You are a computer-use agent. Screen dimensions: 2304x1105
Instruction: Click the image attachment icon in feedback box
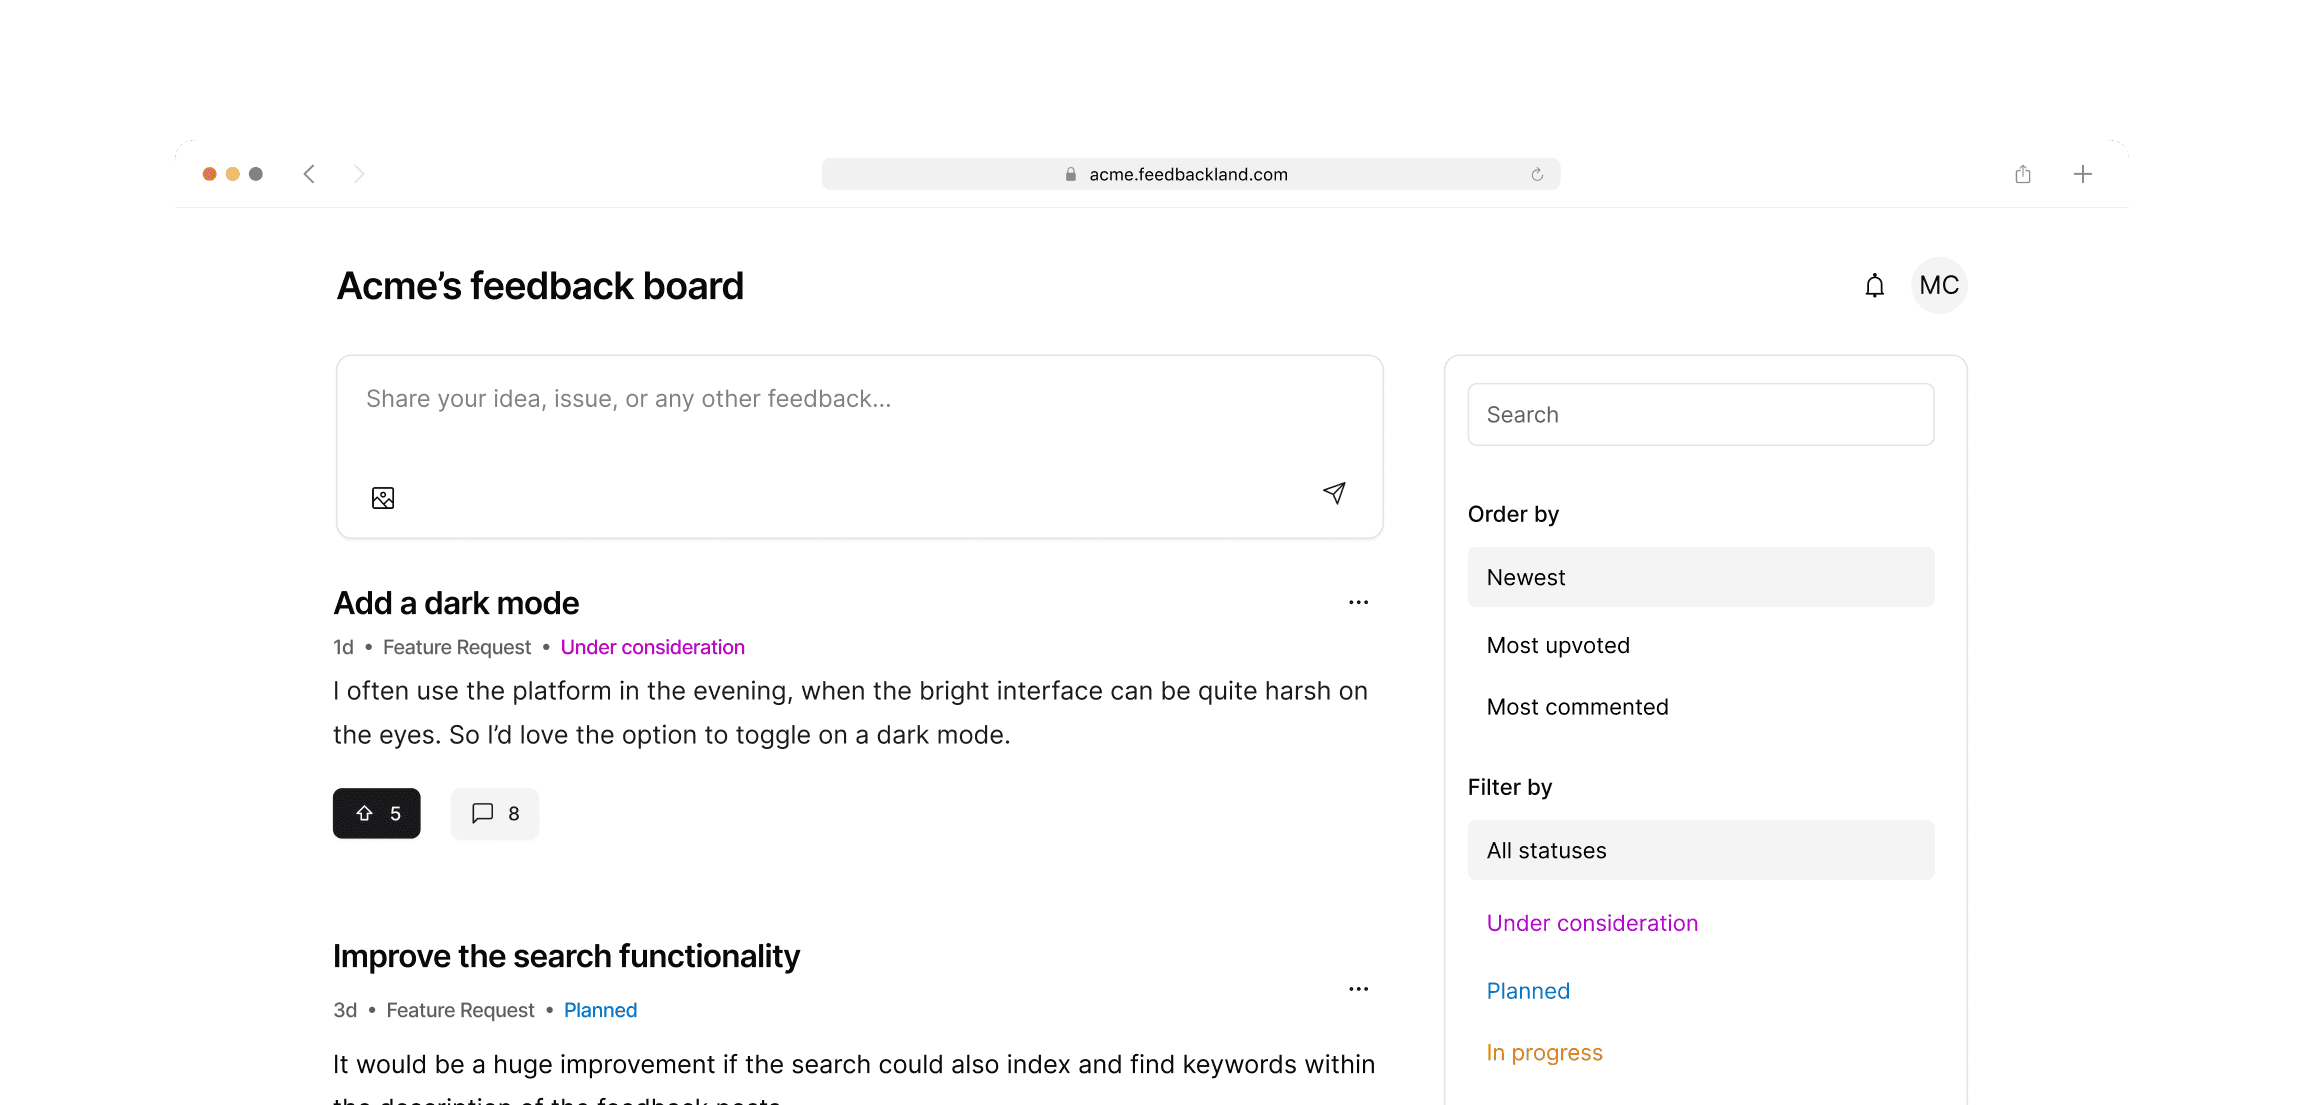click(x=383, y=497)
